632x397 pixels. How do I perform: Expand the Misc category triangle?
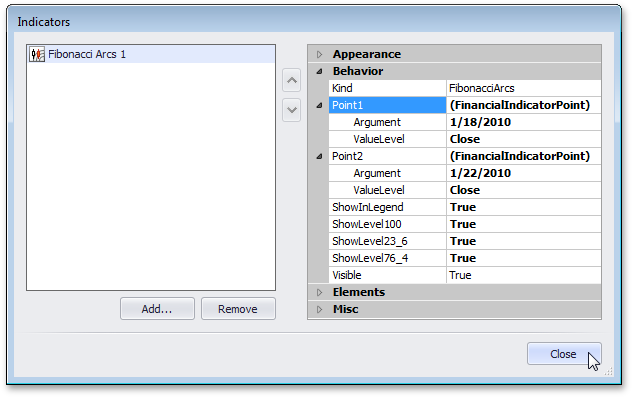click(x=319, y=309)
